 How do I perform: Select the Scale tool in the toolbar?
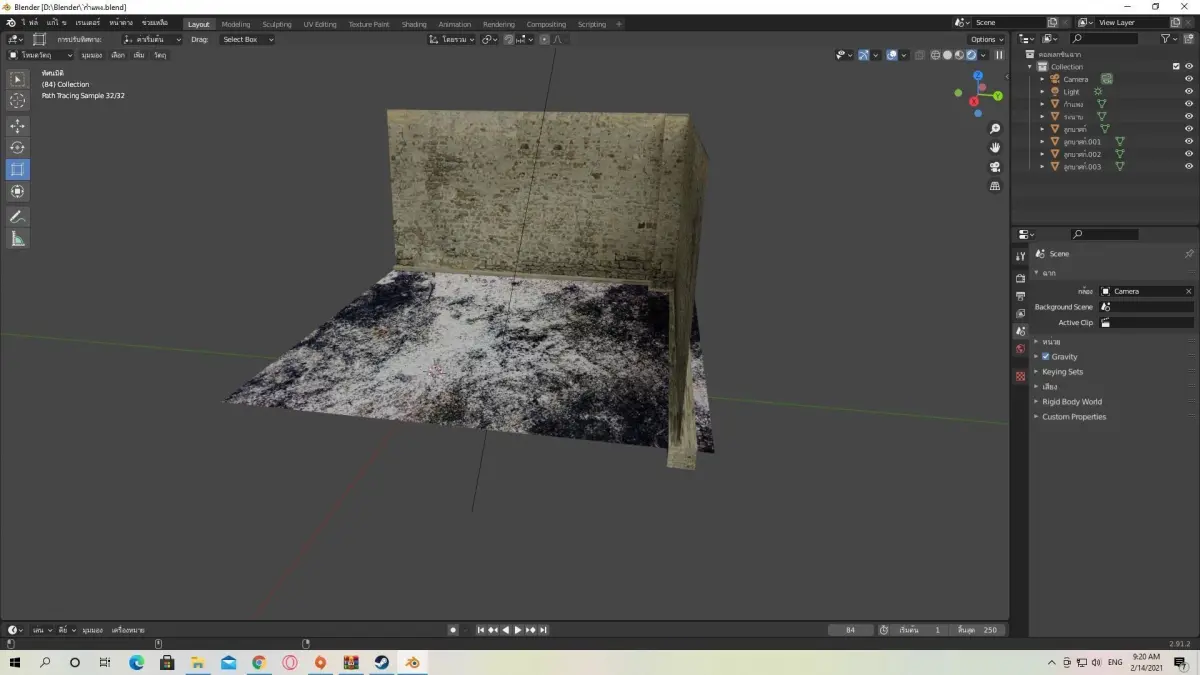click(x=18, y=170)
